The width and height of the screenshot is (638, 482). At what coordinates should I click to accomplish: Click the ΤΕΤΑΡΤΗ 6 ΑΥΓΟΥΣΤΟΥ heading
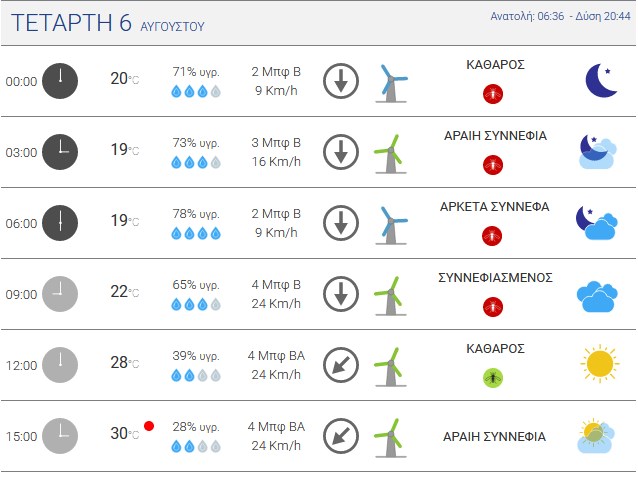coord(108,22)
